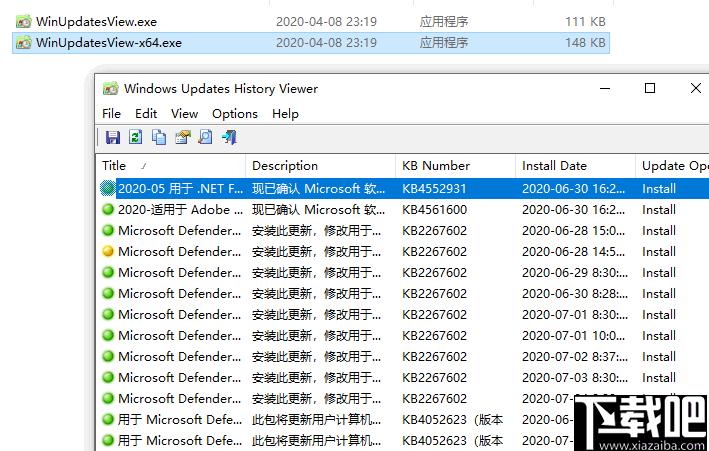Sort by the Description column header
709x451 pixels.
point(321,166)
